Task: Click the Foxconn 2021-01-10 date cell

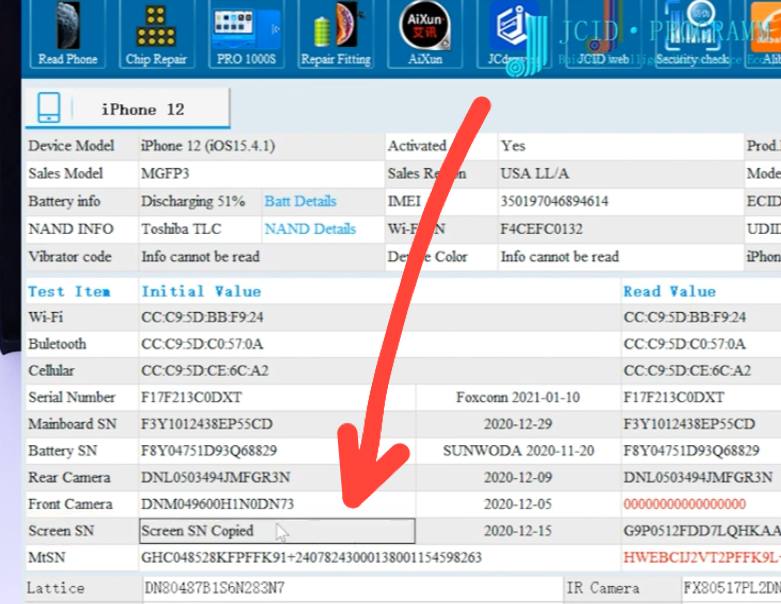Action: click(518, 397)
